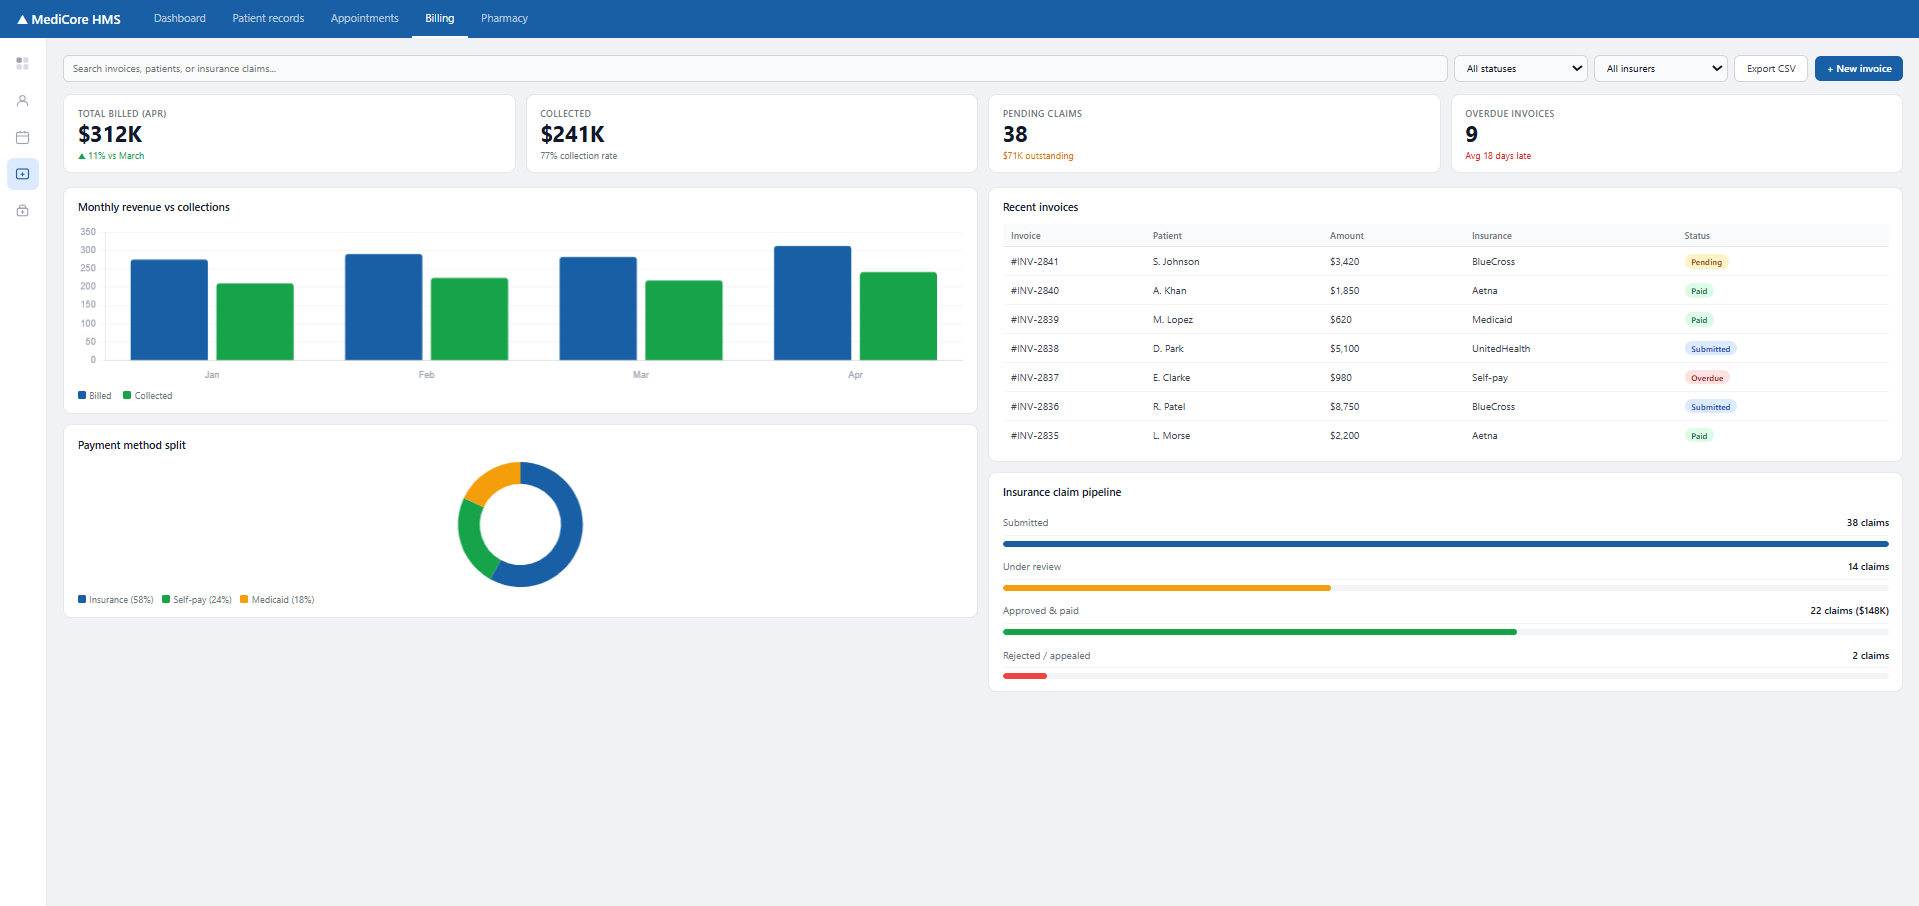This screenshot has height=906, width=1919.
Task: Click the Collected legend green square
Action: [127, 395]
